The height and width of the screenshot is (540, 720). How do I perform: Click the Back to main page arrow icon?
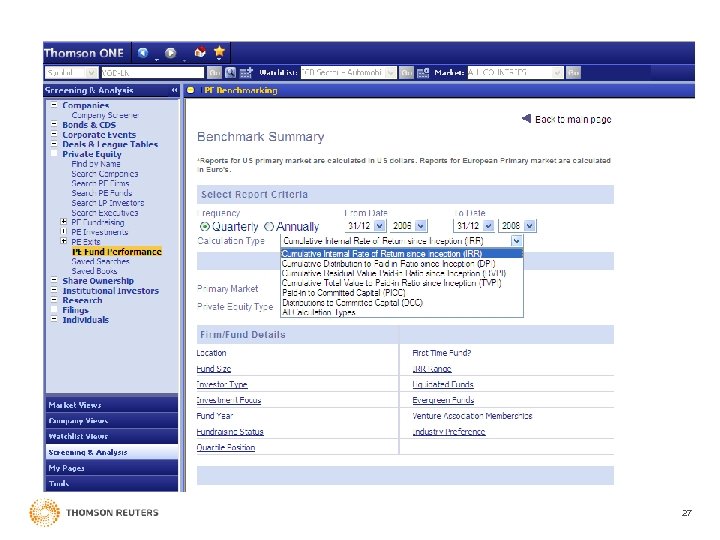527,118
